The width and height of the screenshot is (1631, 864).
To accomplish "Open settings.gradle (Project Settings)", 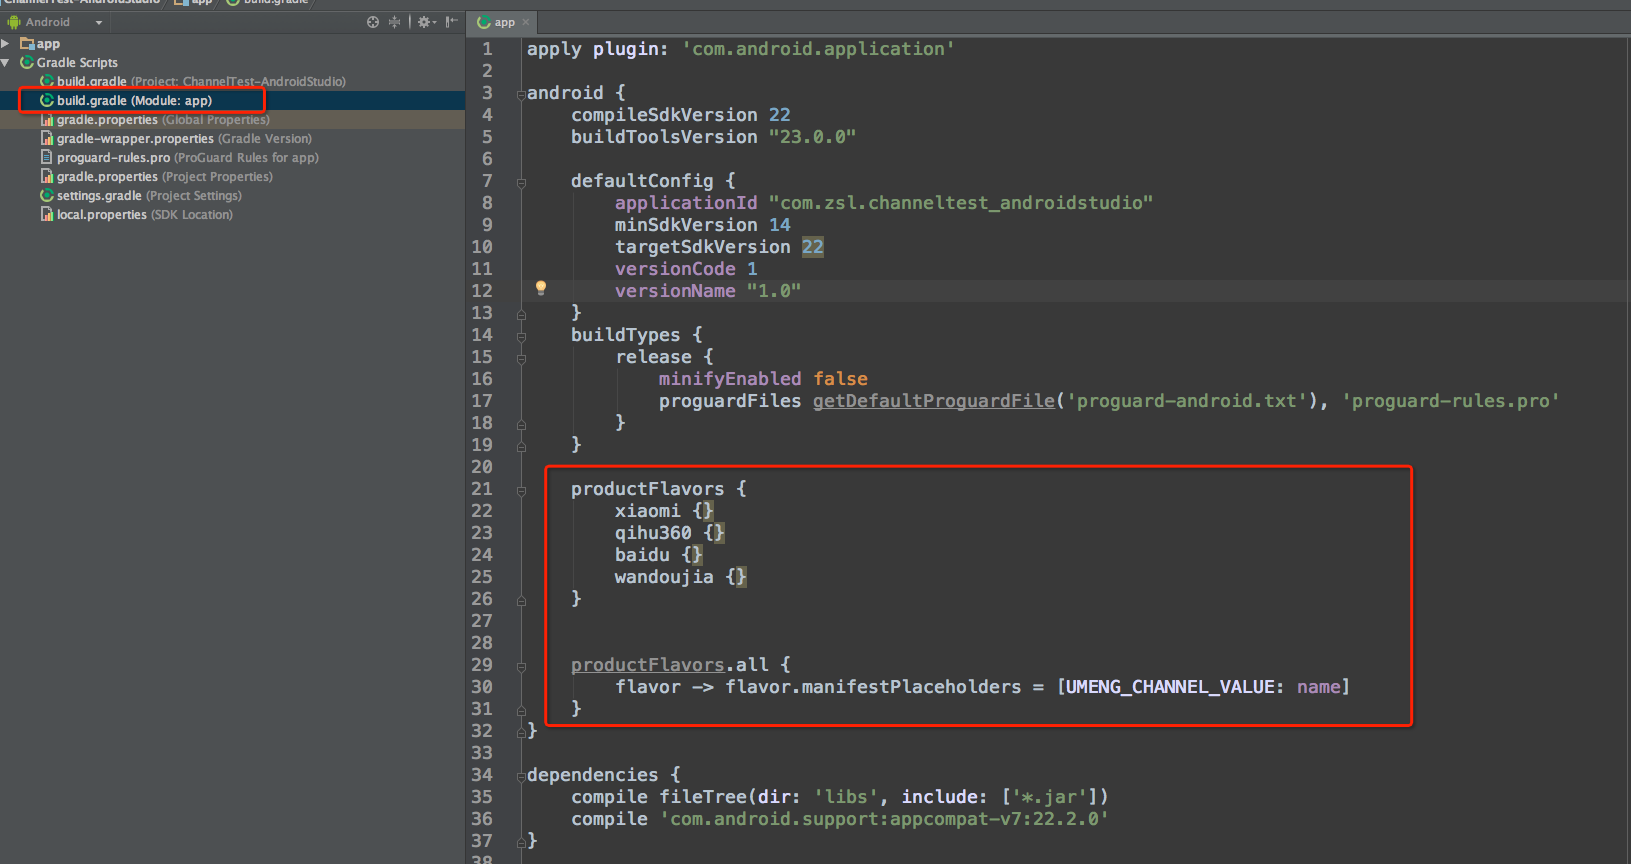I will [141, 196].
